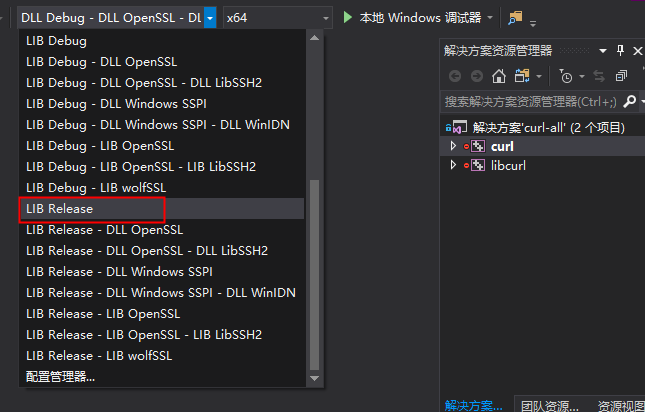This screenshot has height=412, width=645.
Task: Select the libcurl project
Action: (x=508, y=166)
